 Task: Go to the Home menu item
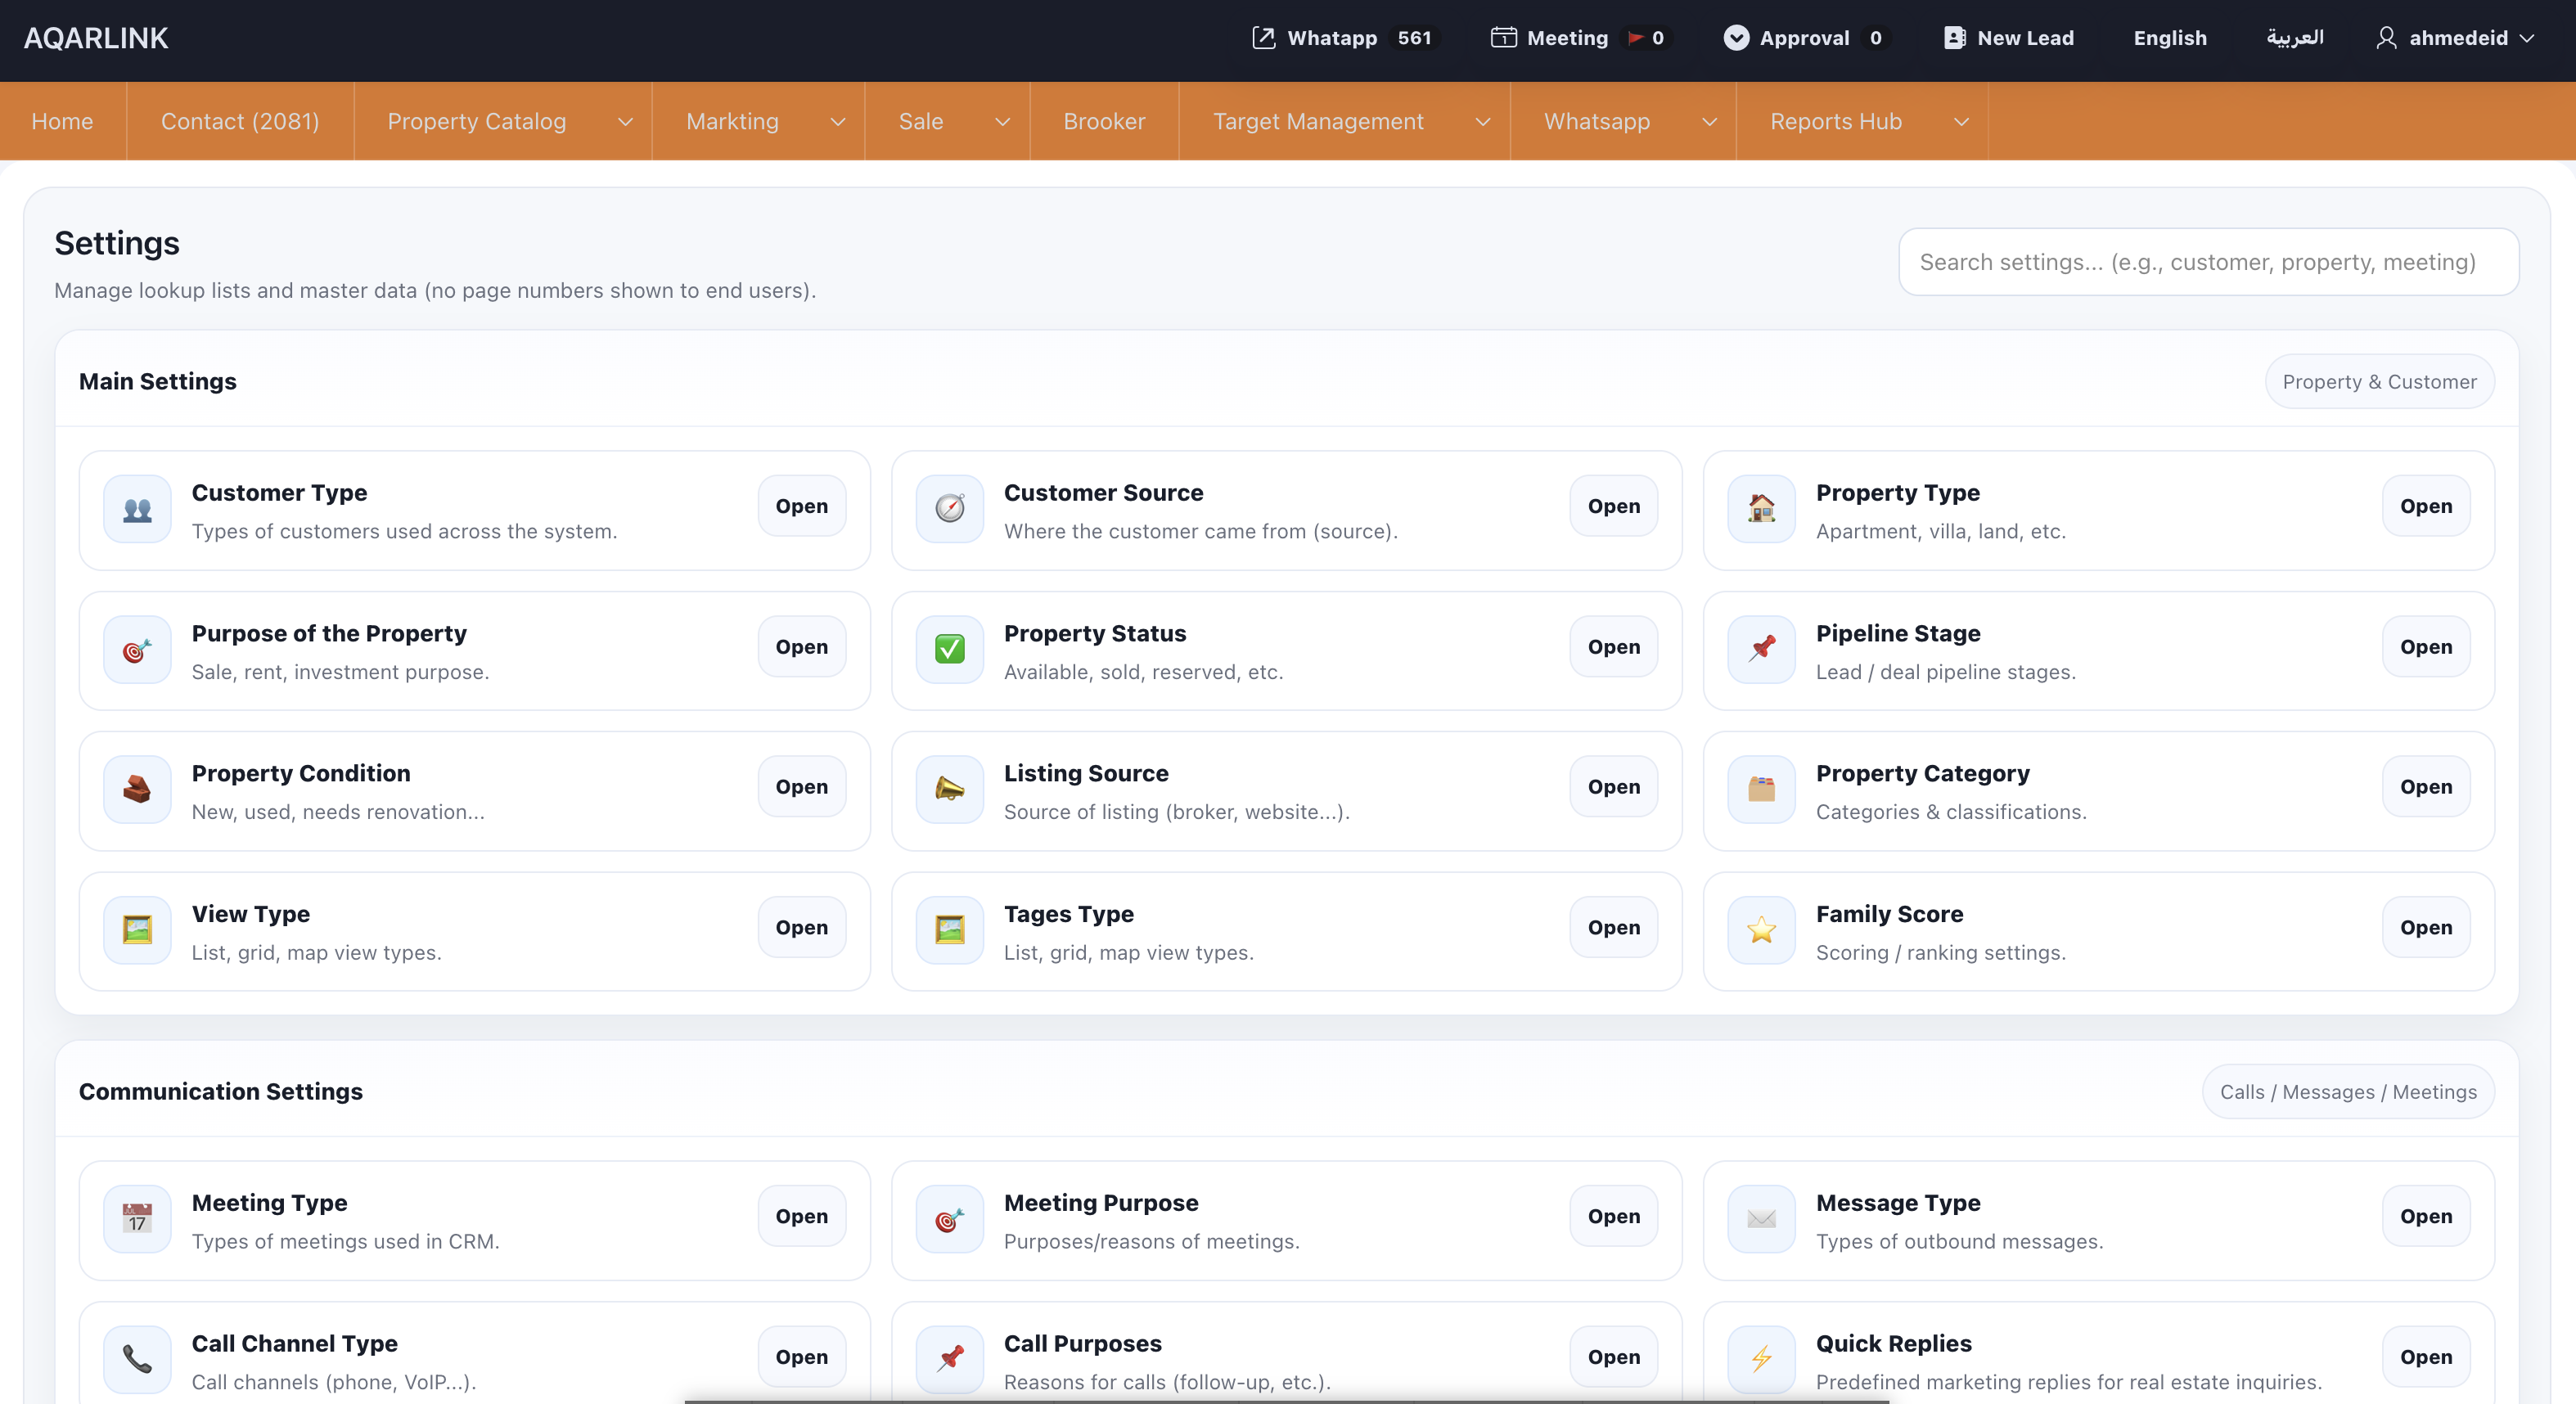click(x=62, y=122)
